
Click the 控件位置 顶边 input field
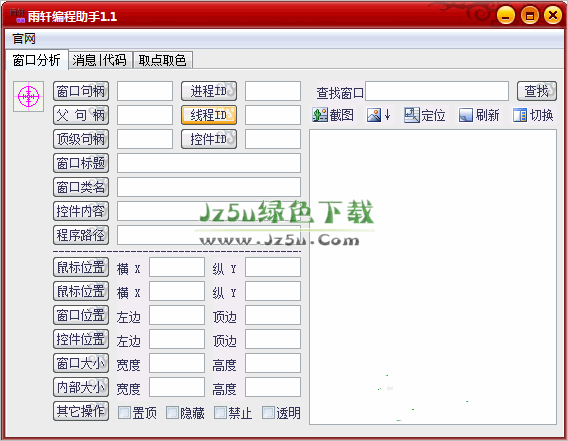[x=273, y=339]
